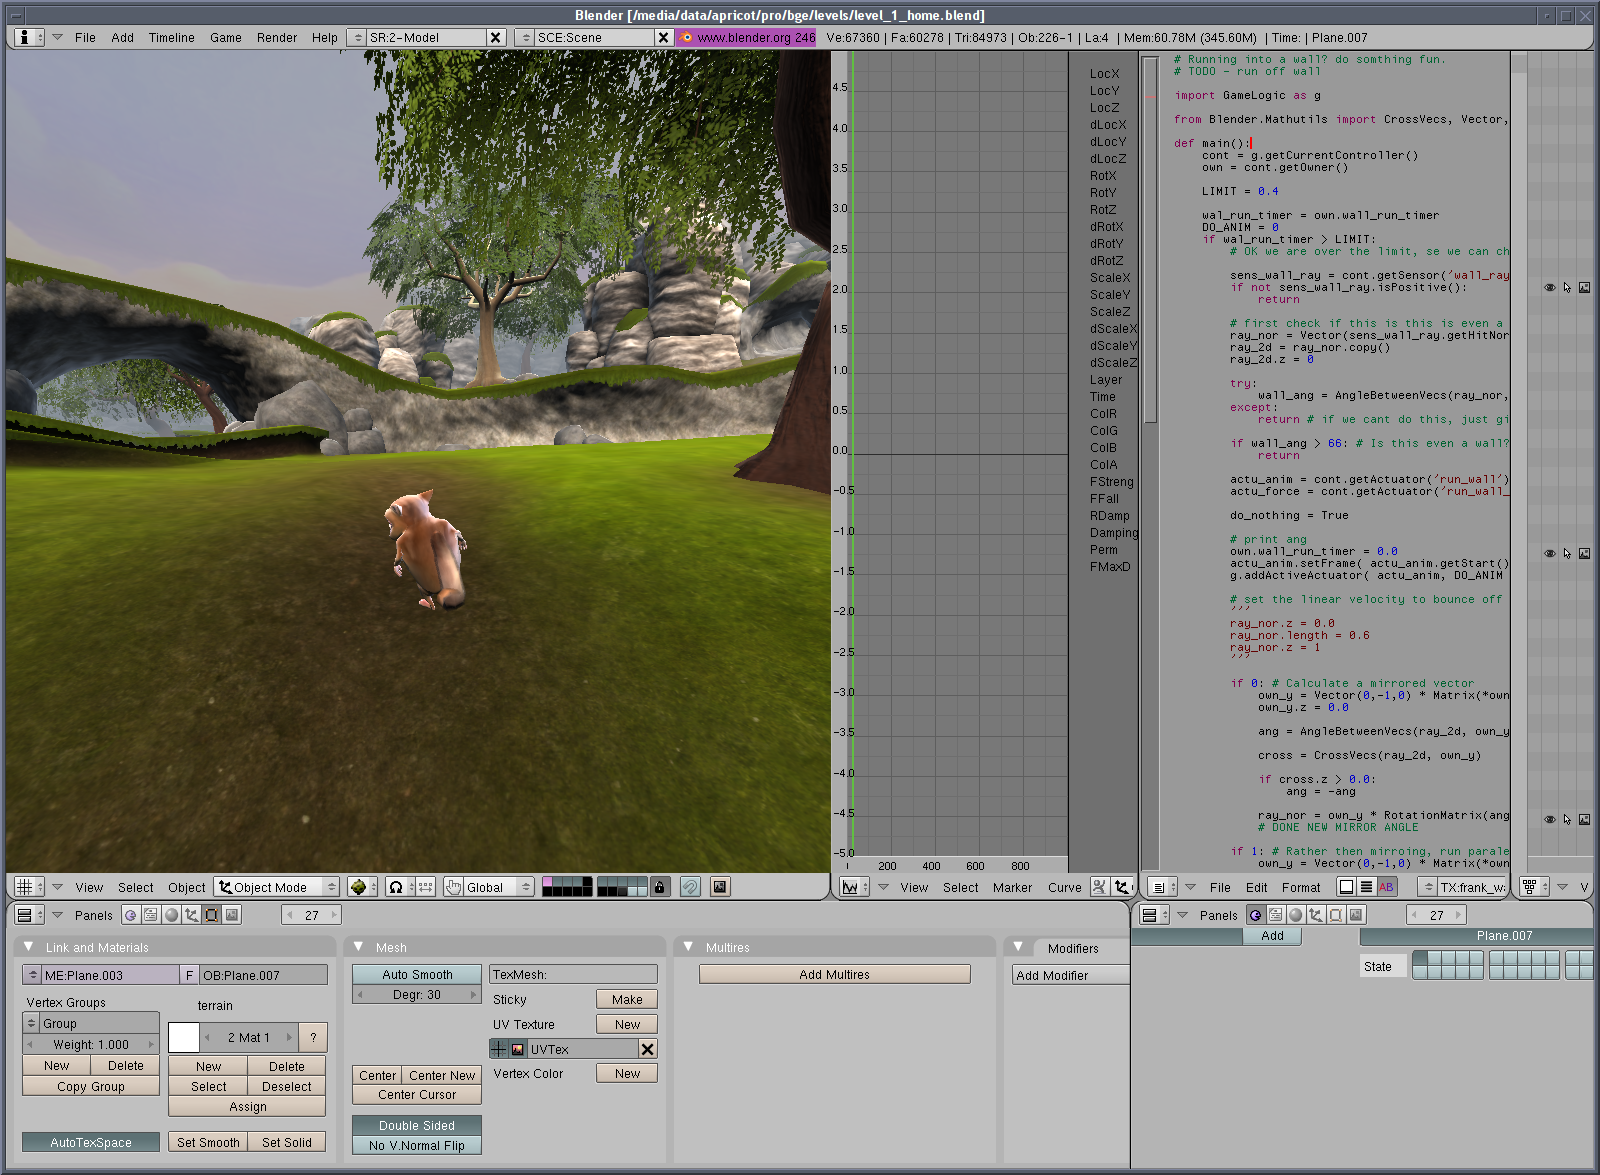Switch left panels to Editing context
This screenshot has height=1175, width=1600.
pos(211,915)
